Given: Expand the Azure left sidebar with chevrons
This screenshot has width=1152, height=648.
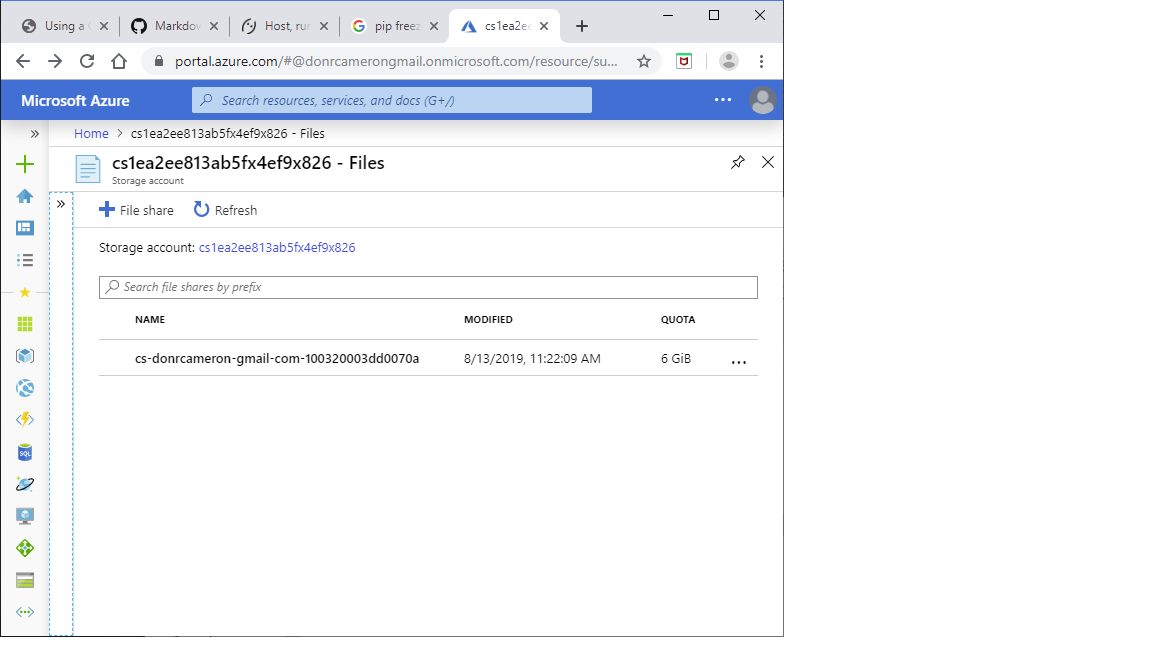Looking at the screenshot, I should pos(35,134).
